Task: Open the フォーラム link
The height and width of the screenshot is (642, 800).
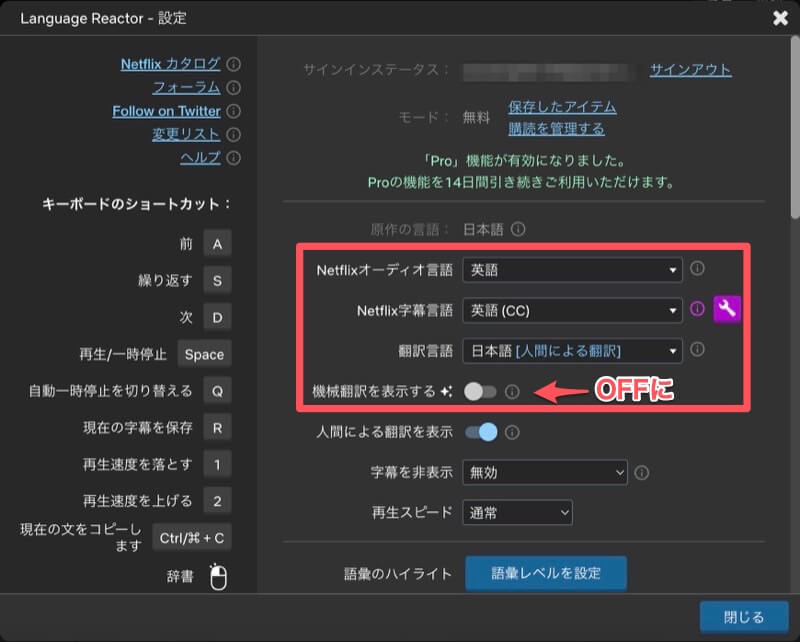Action: (x=186, y=88)
